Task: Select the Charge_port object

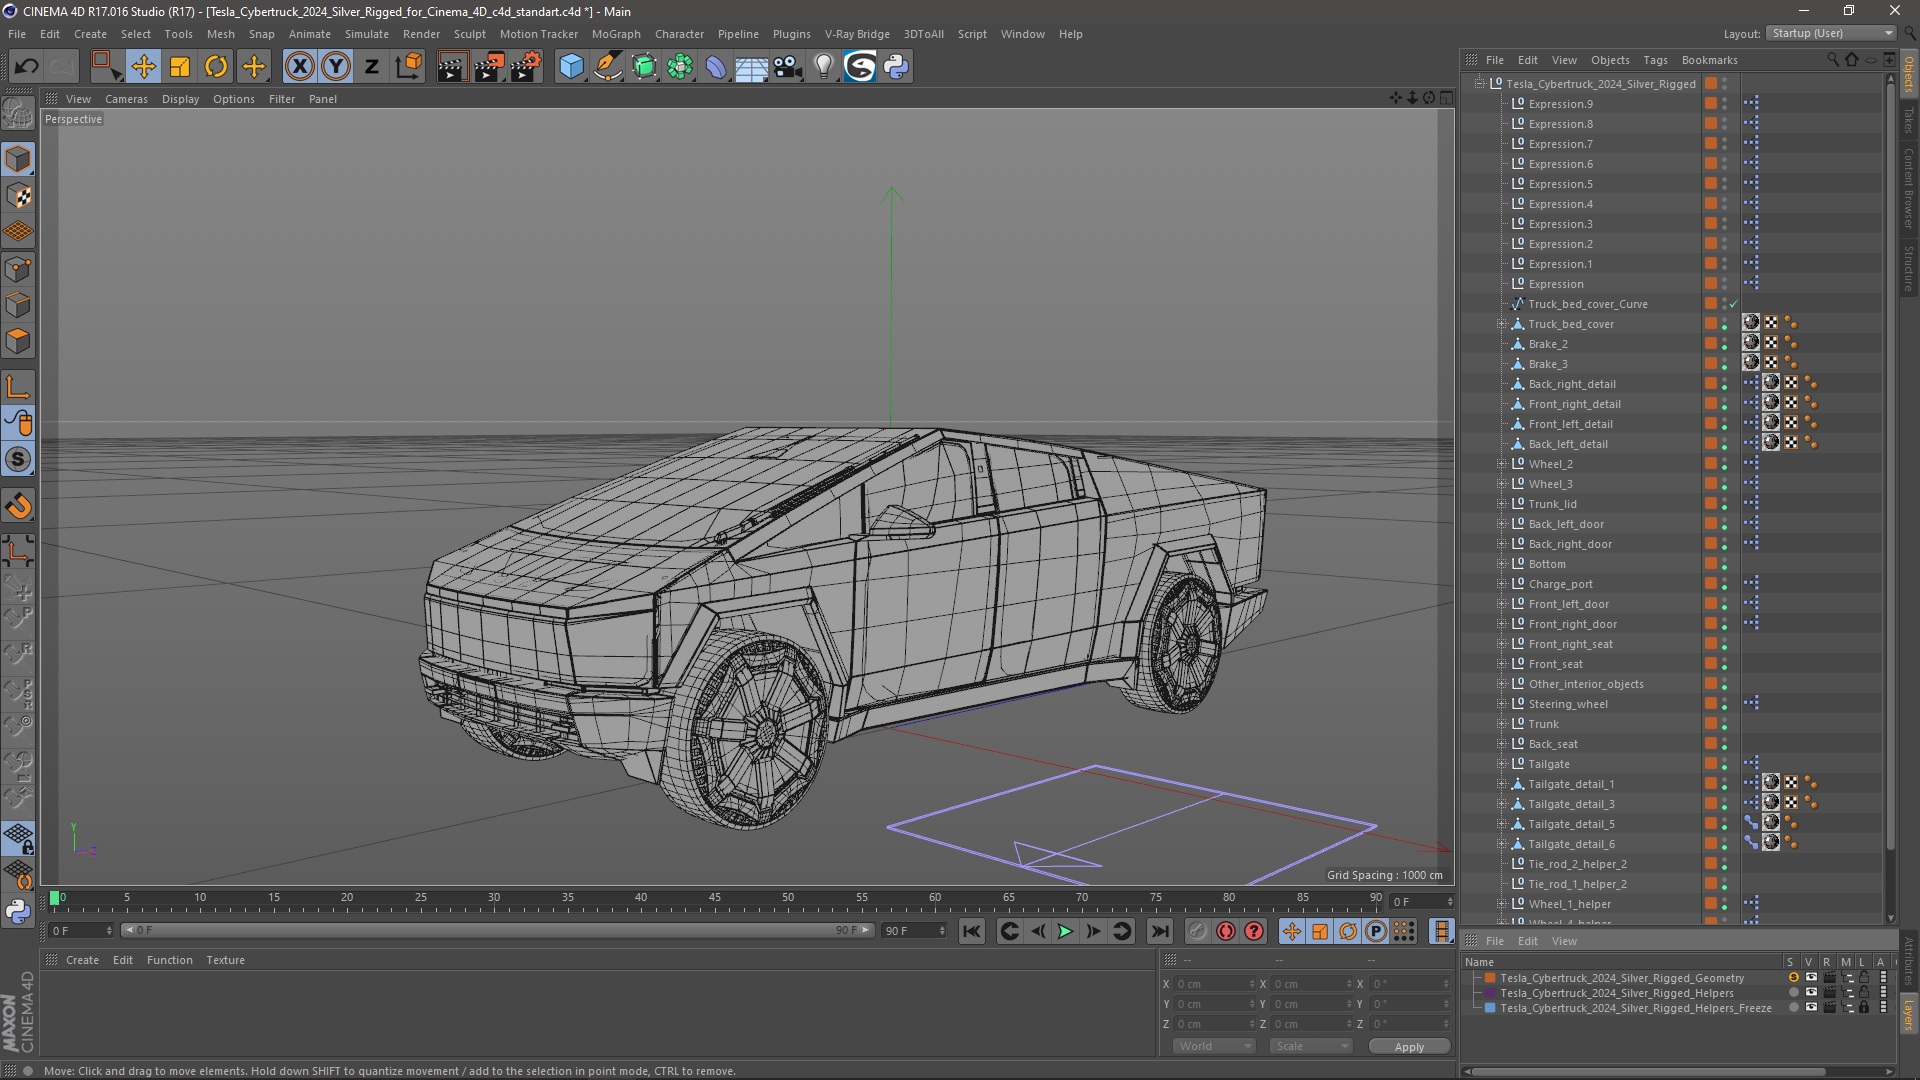Action: coord(1560,584)
